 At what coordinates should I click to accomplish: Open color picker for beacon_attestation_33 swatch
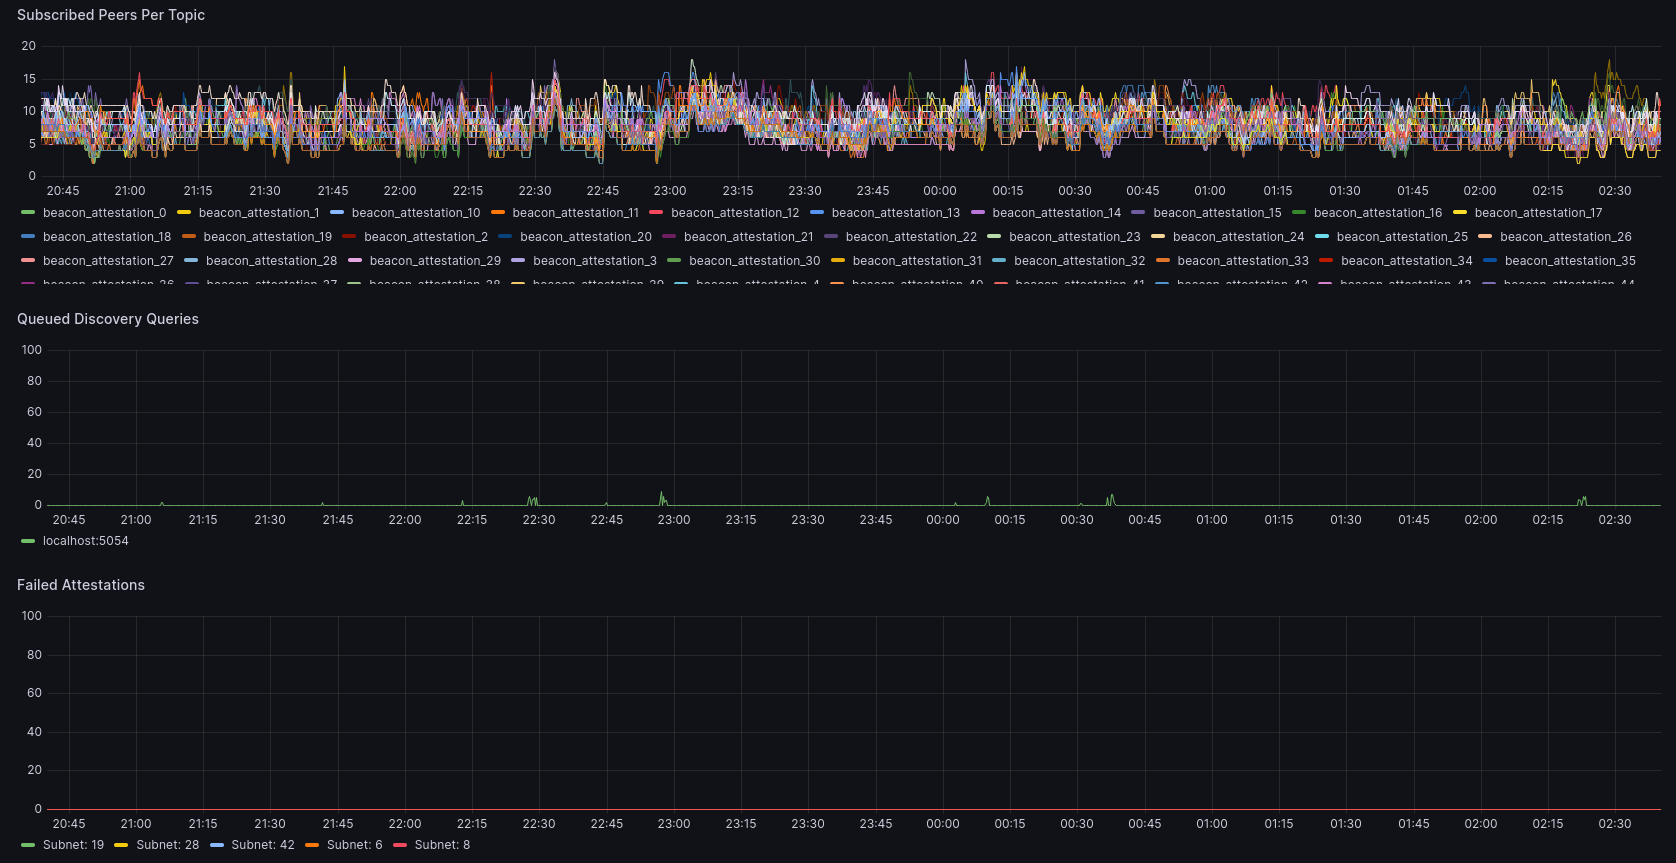tap(1163, 261)
